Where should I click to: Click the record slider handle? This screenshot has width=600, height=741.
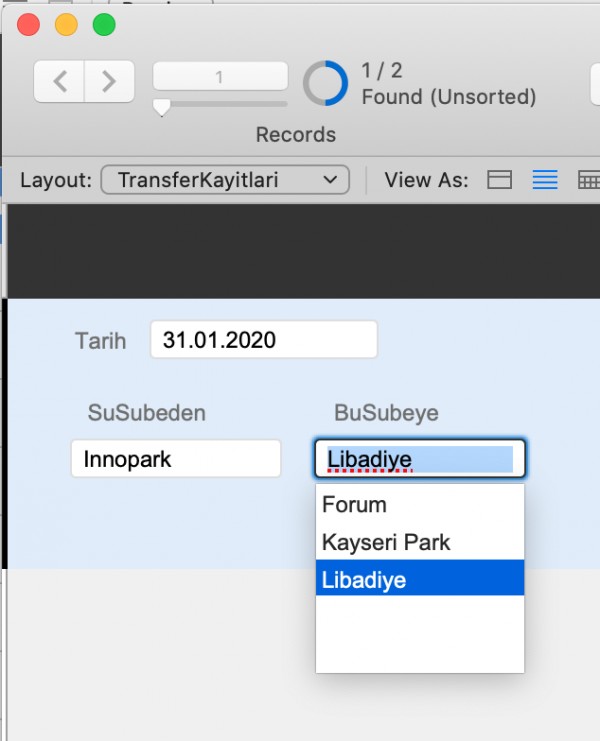[162, 107]
